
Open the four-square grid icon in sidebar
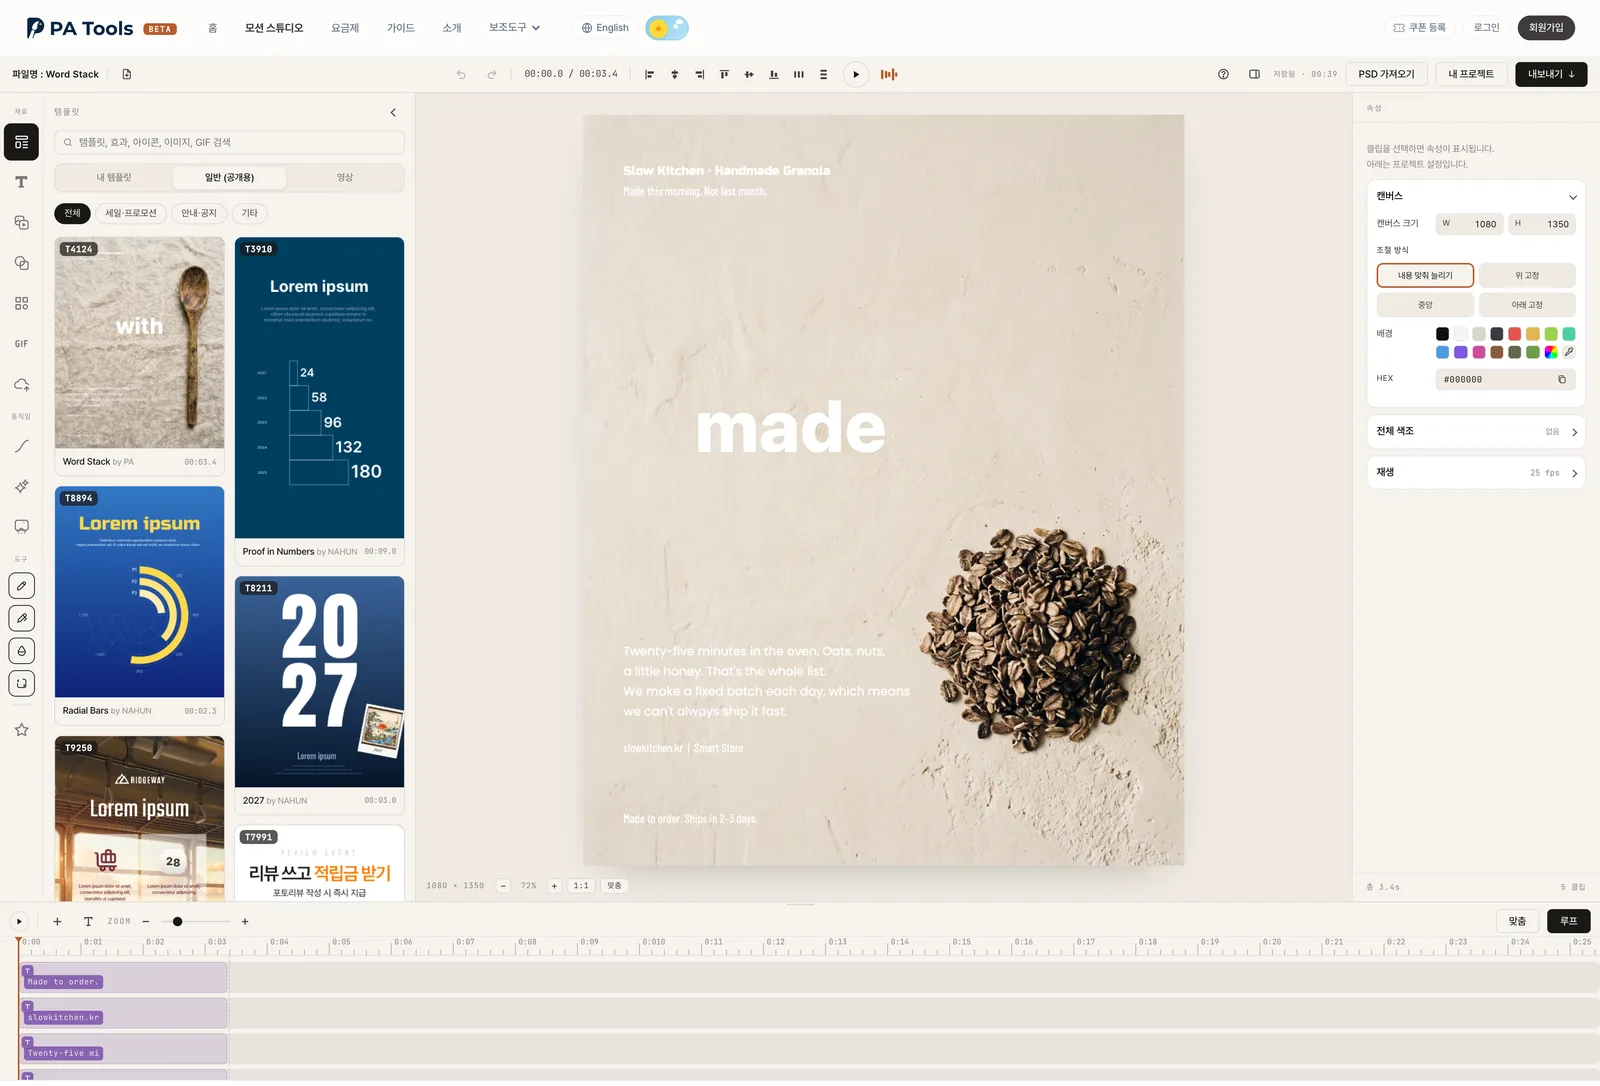click(21, 303)
